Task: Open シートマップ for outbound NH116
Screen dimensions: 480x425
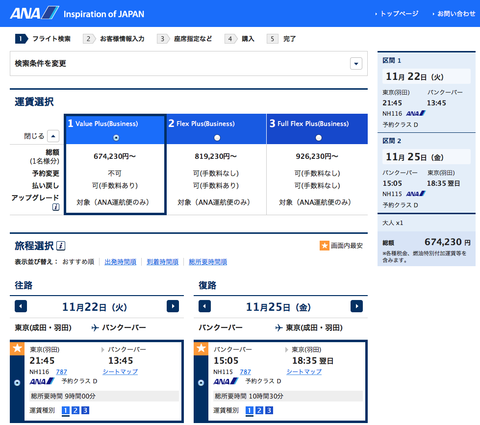Action: click(120, 372)
